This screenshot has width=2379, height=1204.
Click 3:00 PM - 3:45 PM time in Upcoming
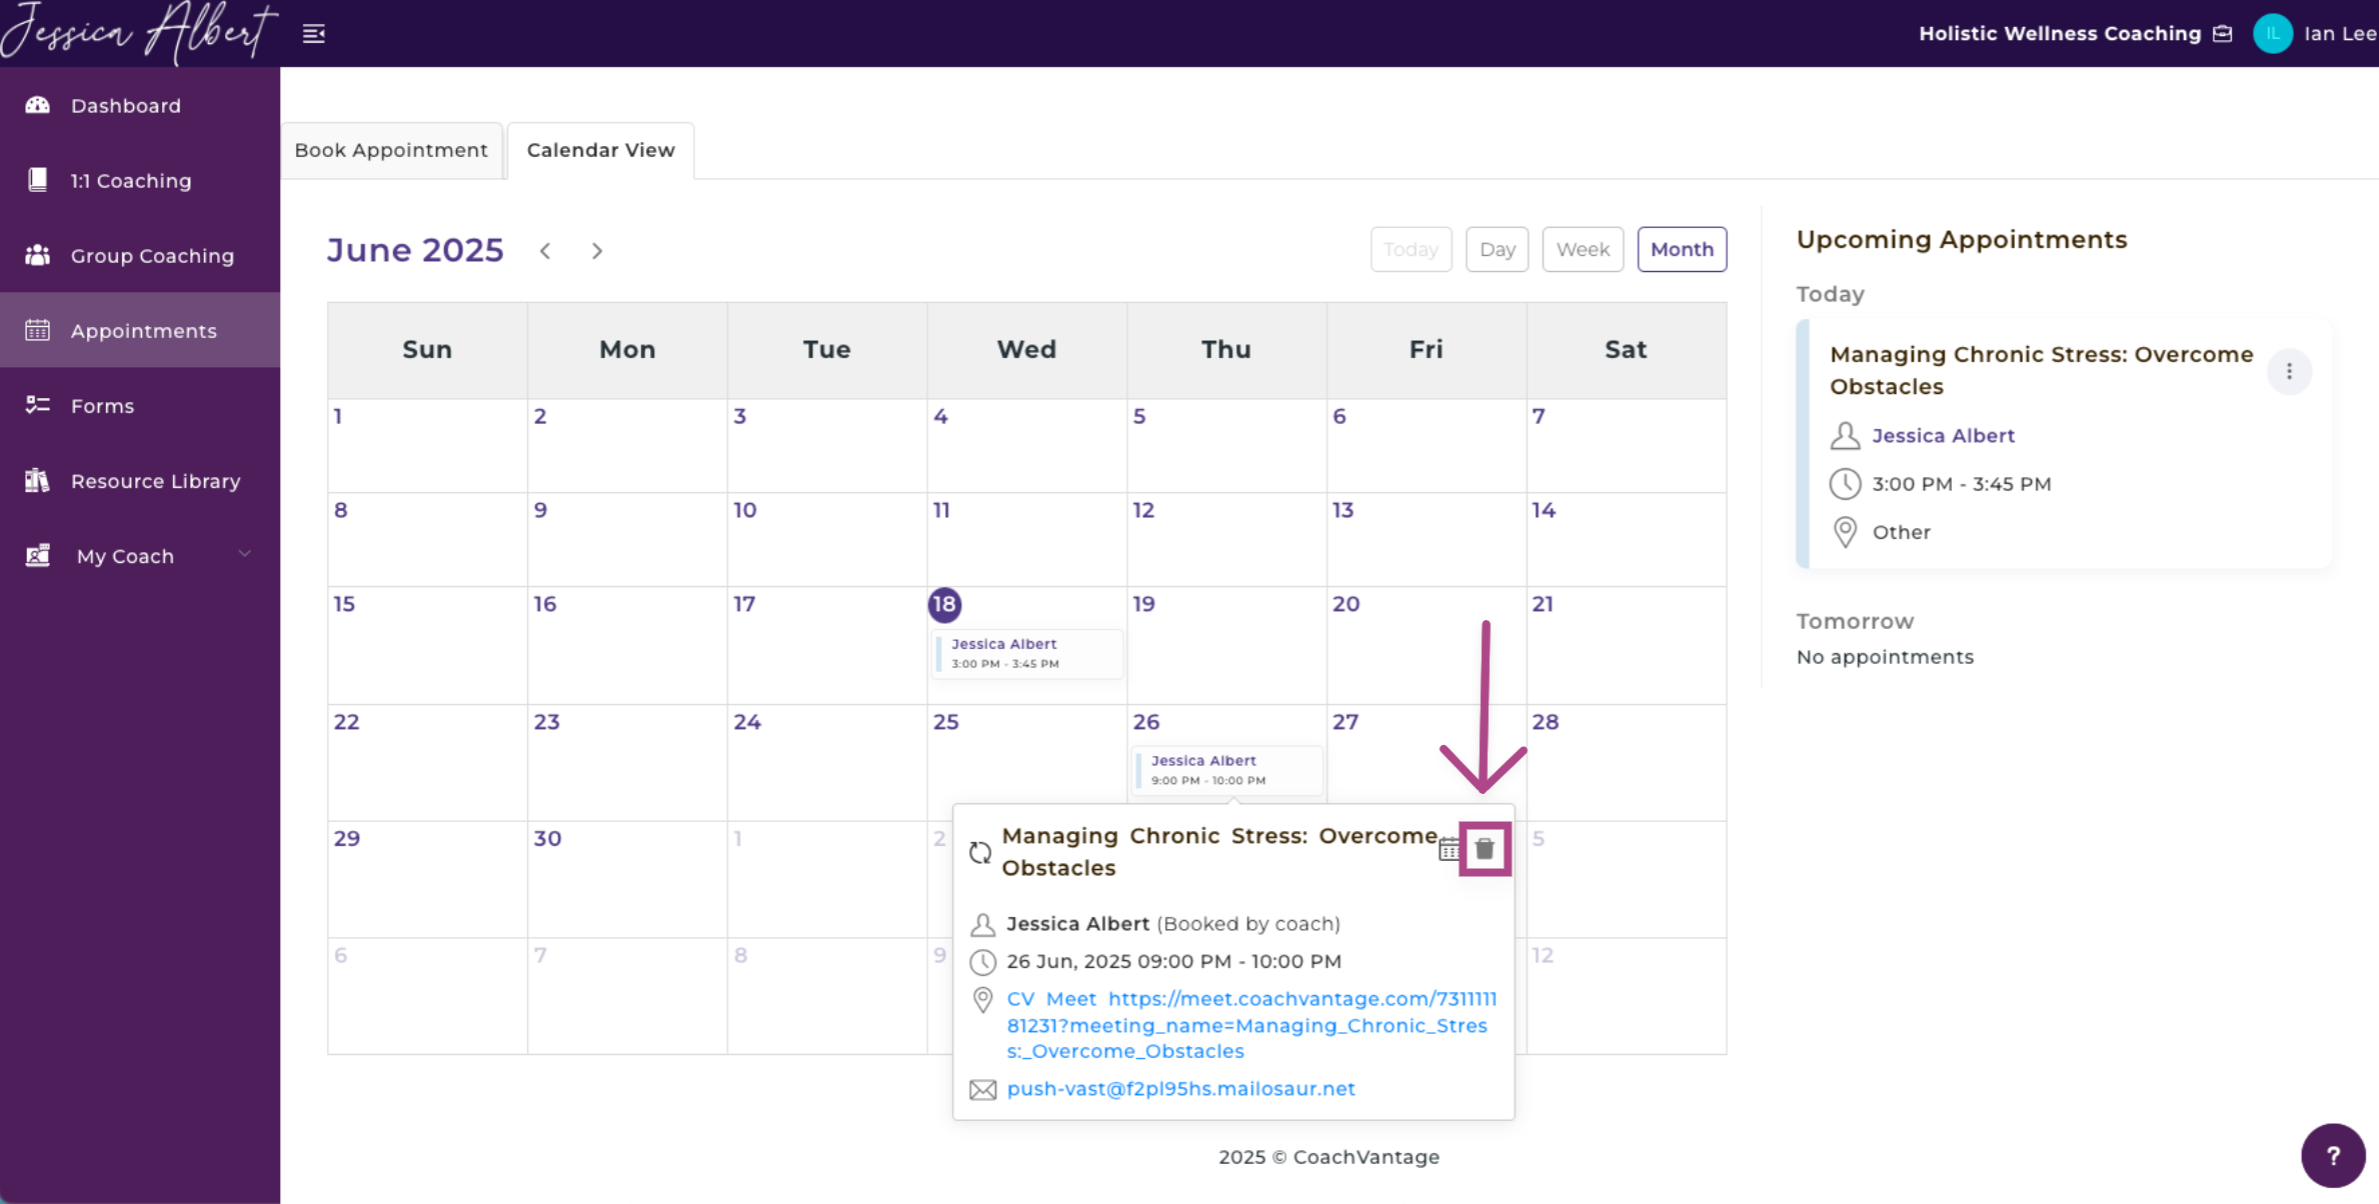point(1961,484)
